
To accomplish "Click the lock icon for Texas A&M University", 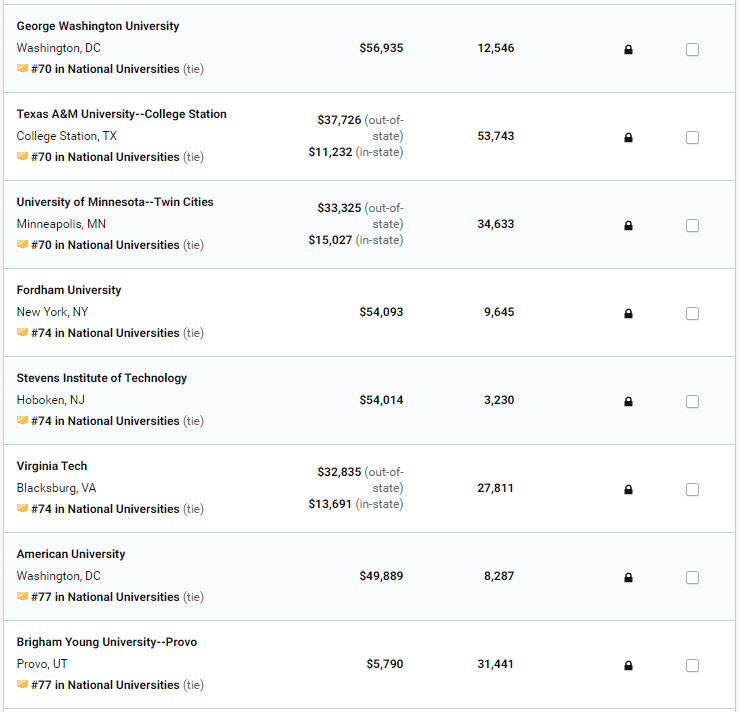I will pos(628,138).
